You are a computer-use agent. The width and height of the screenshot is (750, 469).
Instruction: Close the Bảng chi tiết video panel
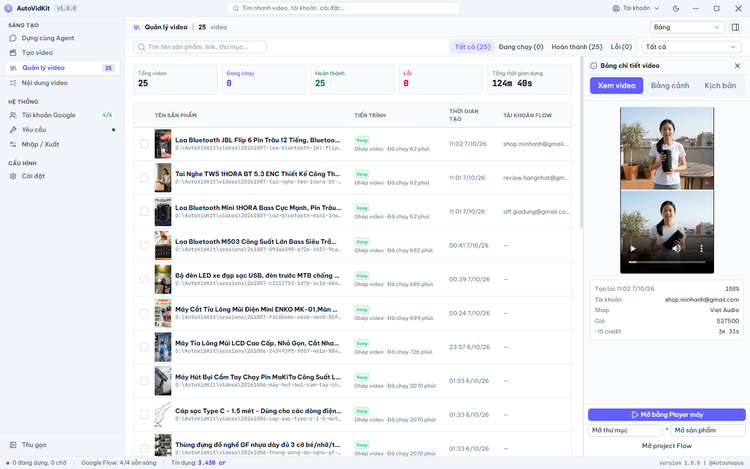coord(737,65)
